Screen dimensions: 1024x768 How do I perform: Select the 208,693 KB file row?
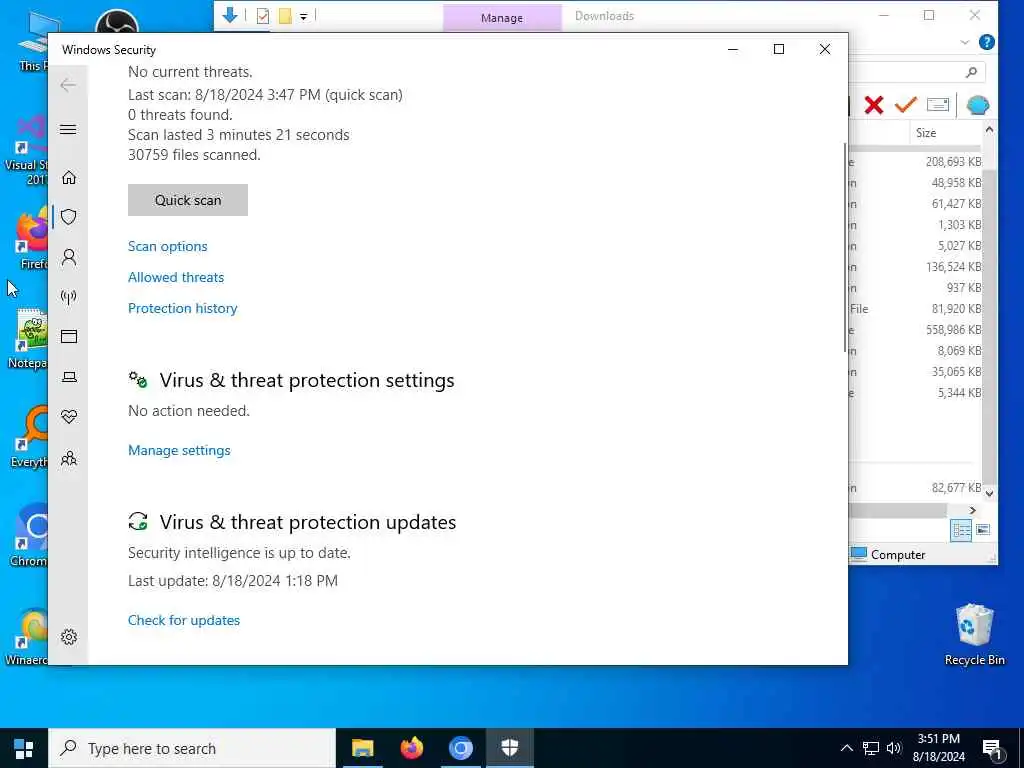point(916,161)
